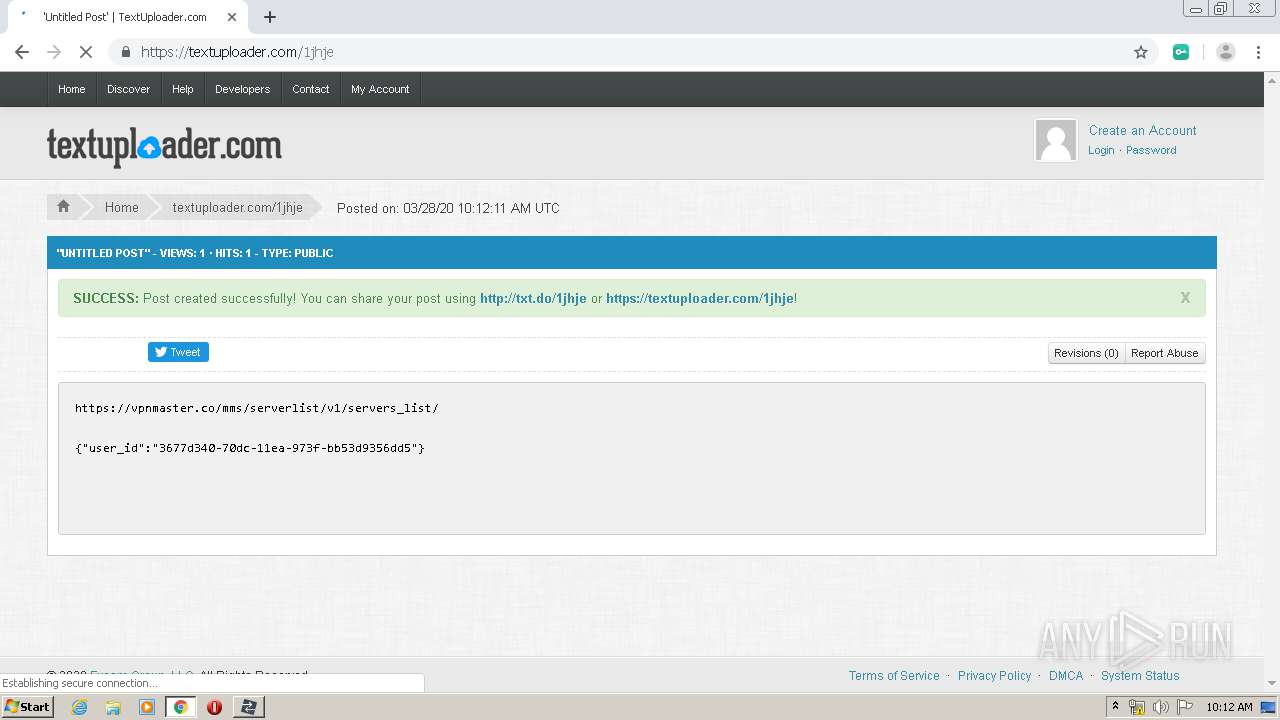Open a new browser tab
The image size is (1280, 720).
pyautogui.click(x=270, y=17)
